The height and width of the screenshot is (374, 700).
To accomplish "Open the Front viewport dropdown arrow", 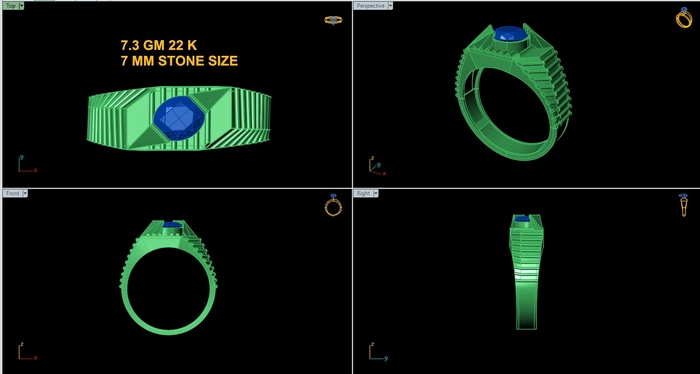I will coord(25,193).
